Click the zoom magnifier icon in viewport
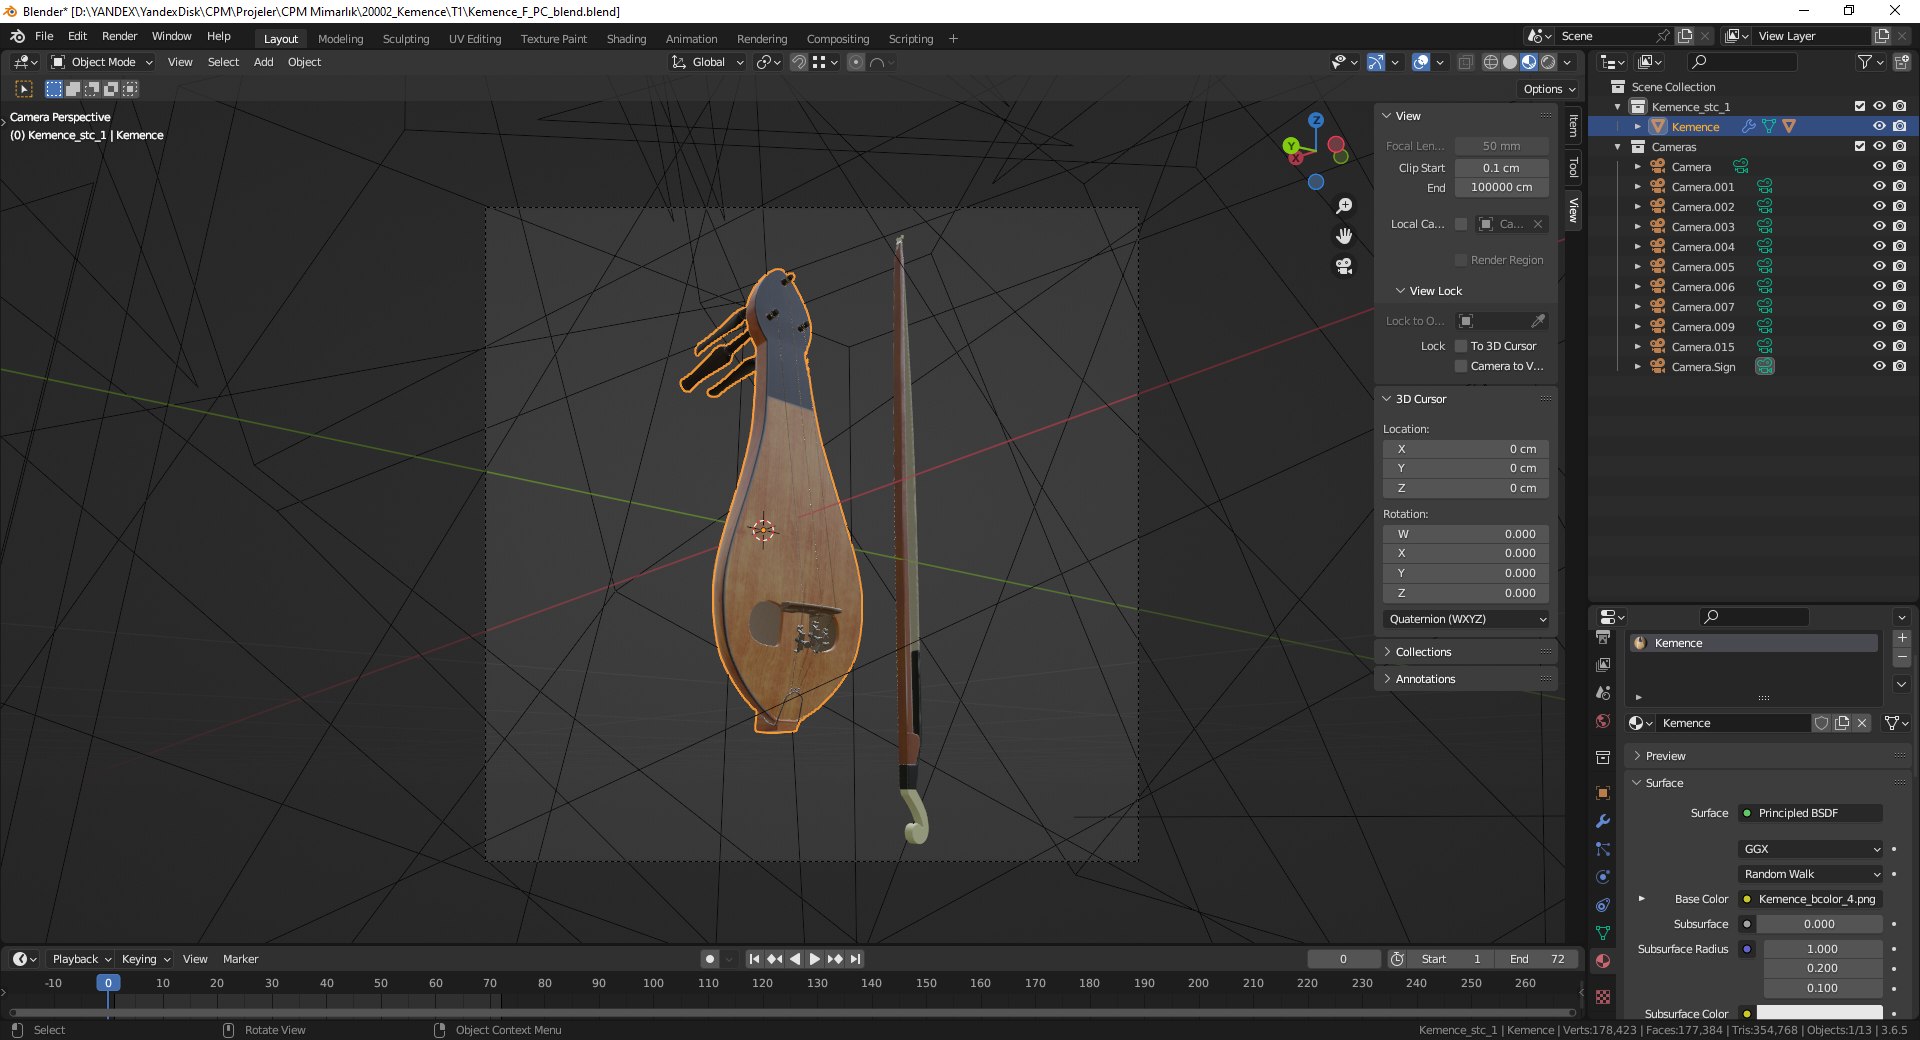This screenshot has height=1040, width=1920. tap(1344, 206)
